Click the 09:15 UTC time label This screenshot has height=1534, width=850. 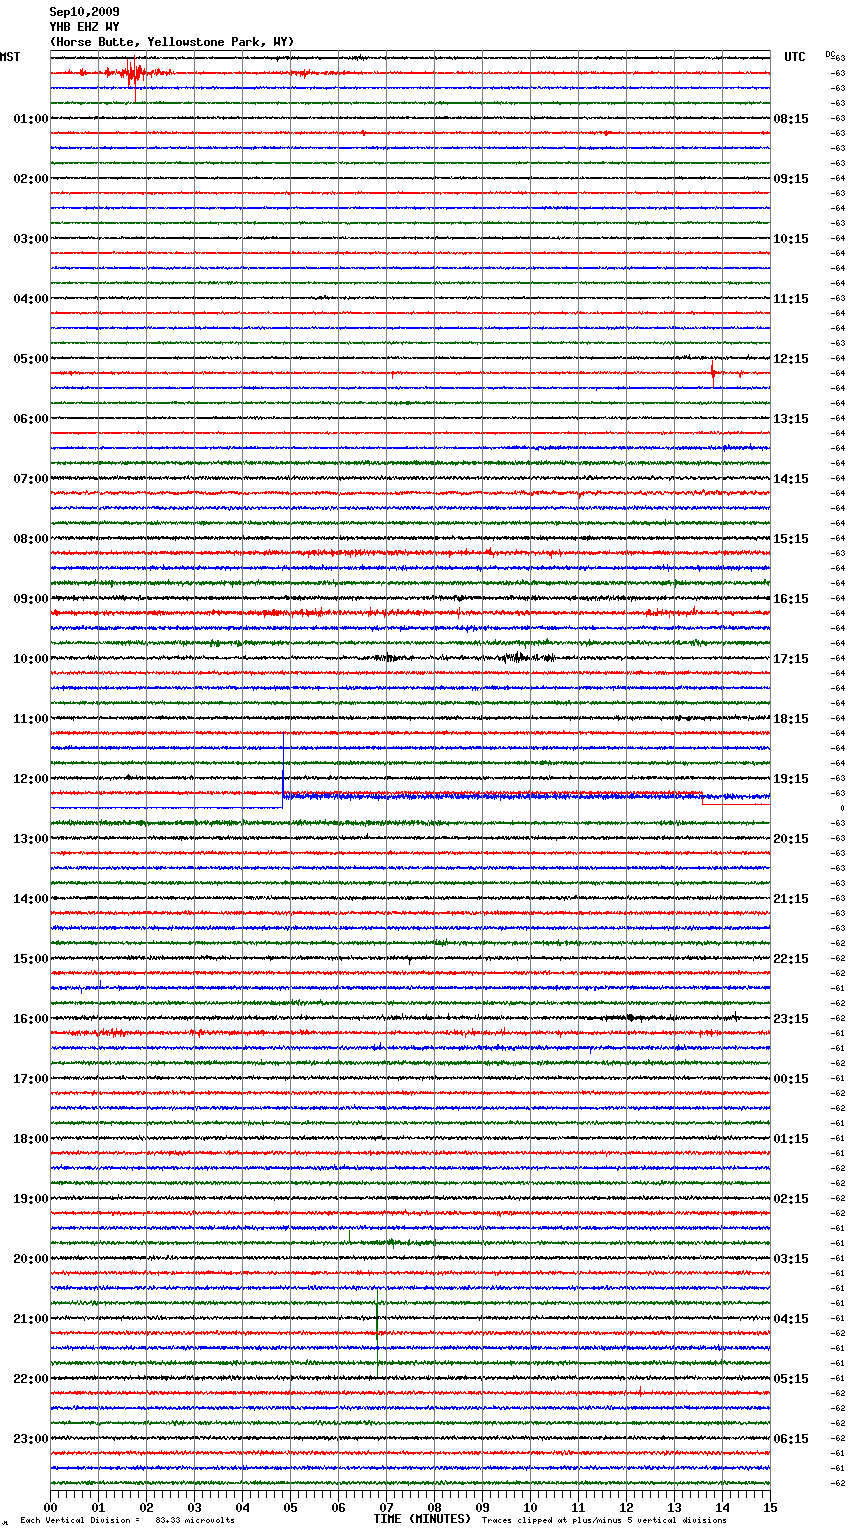pos(791,179)
